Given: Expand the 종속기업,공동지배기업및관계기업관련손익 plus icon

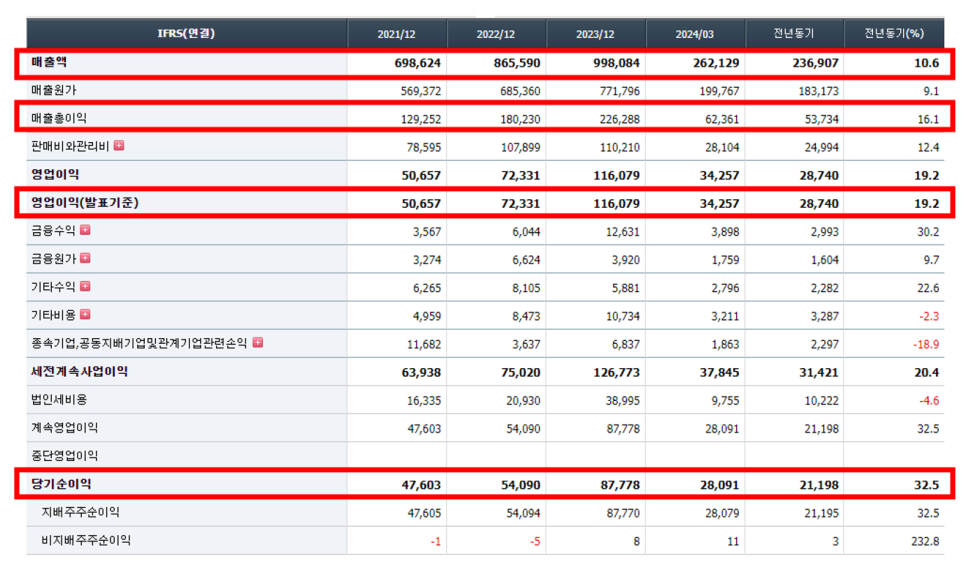Looking at the screenshot, I should 258,343.
